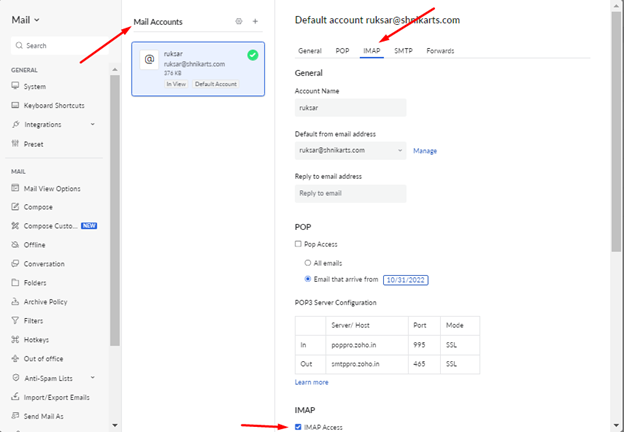Click the Account Name field
The width and height of the screenshot is (624, 432).
(351, 107)
